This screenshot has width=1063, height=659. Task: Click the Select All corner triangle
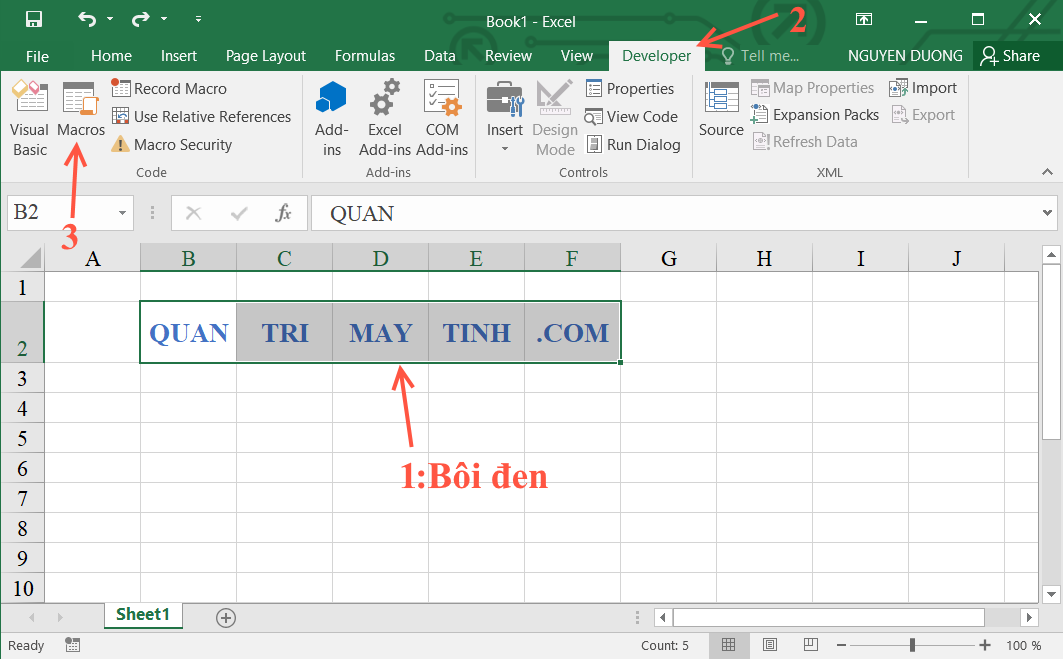(x=31, y=258)
